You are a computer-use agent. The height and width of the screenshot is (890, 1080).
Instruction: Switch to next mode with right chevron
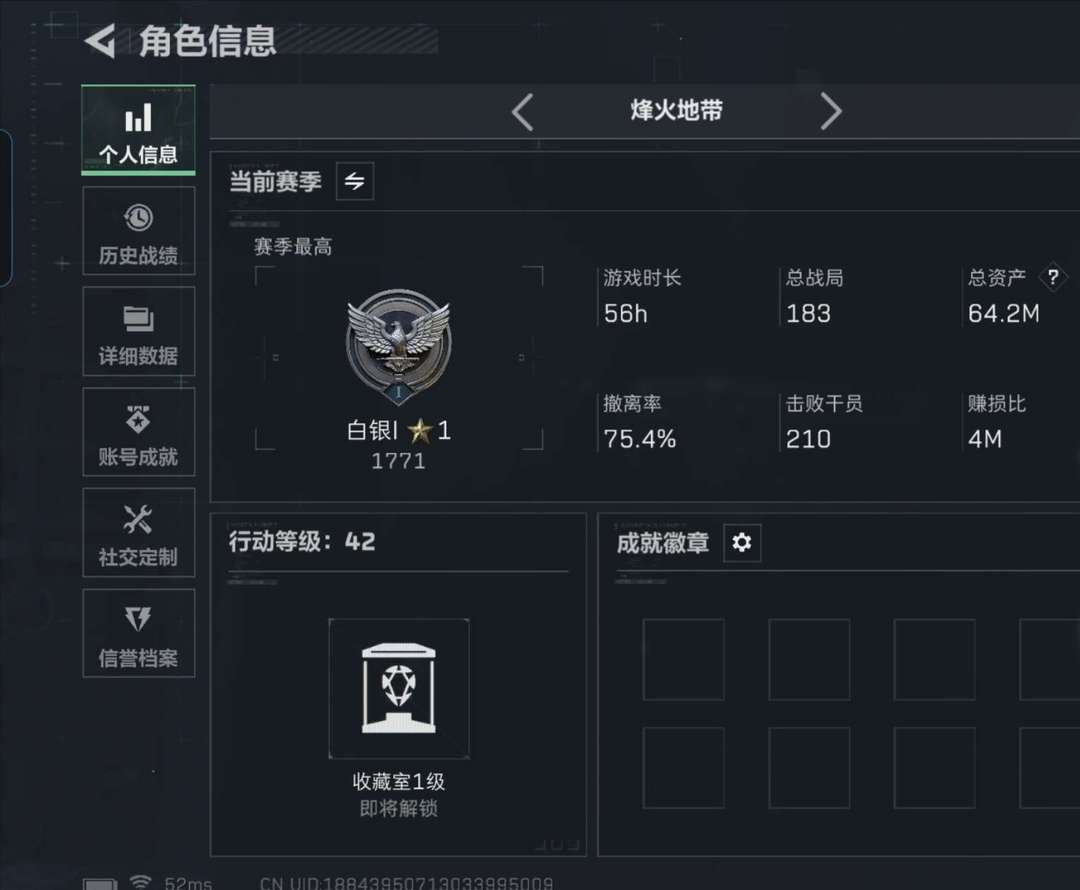tap(831, 112)
